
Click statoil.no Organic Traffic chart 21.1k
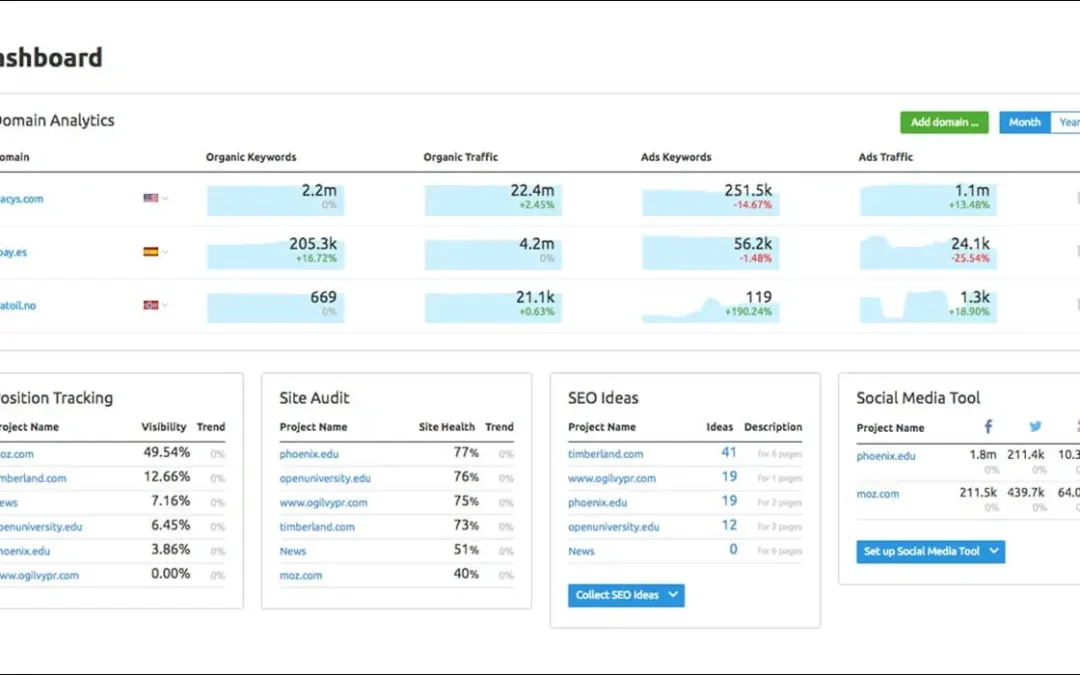pyautogui.click(x=493, y=305)
